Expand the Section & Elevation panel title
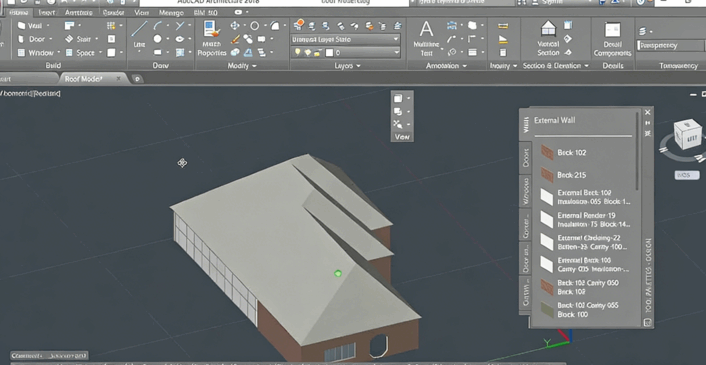 pos(555,66)
